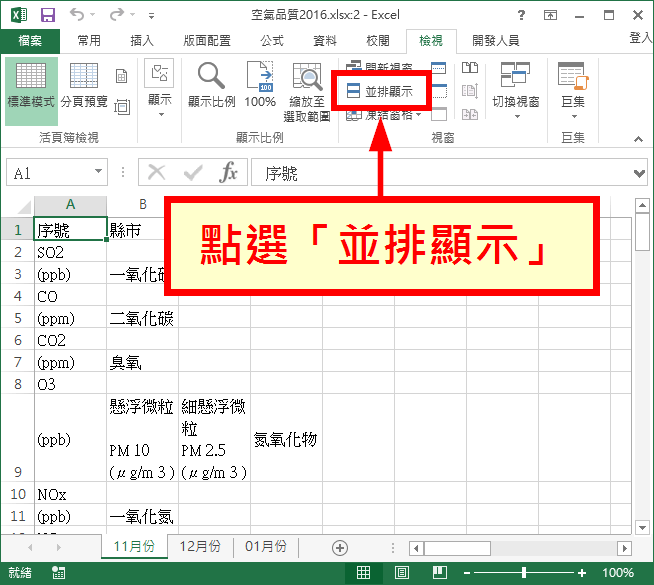
Task: Switch to Page Break Preview in status bar
Action: click(440, 572)
